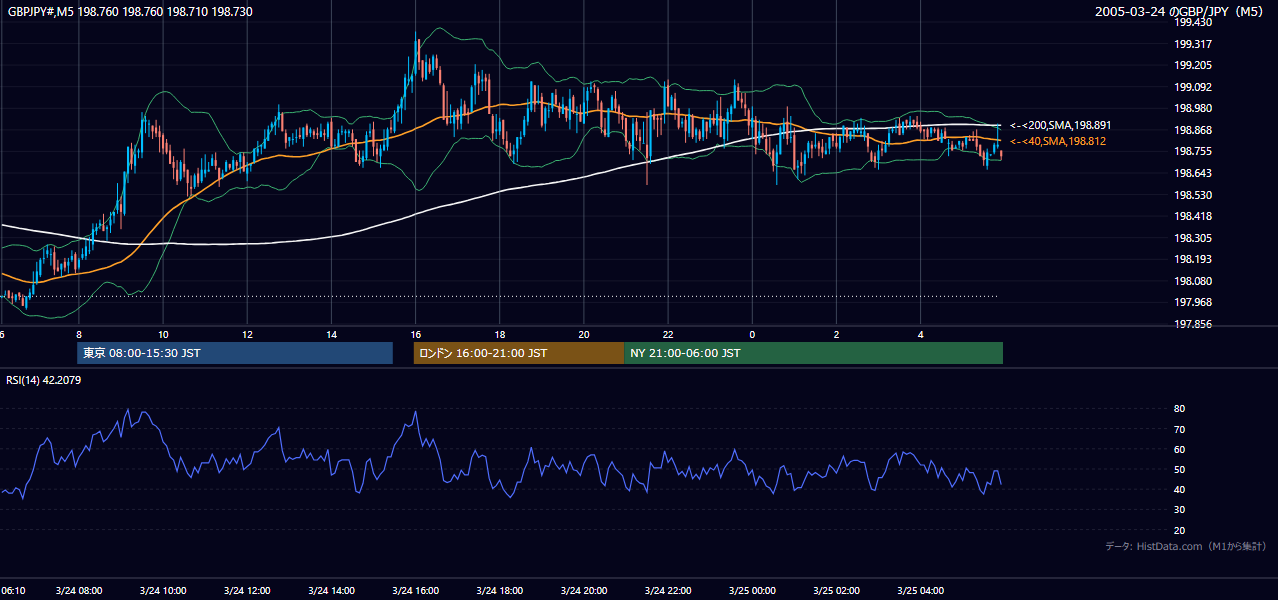Image resolution: width=1278 pixels, height=600 pixels.
Task: Click hour tick 22 under price chart
Action: (668, 335)
